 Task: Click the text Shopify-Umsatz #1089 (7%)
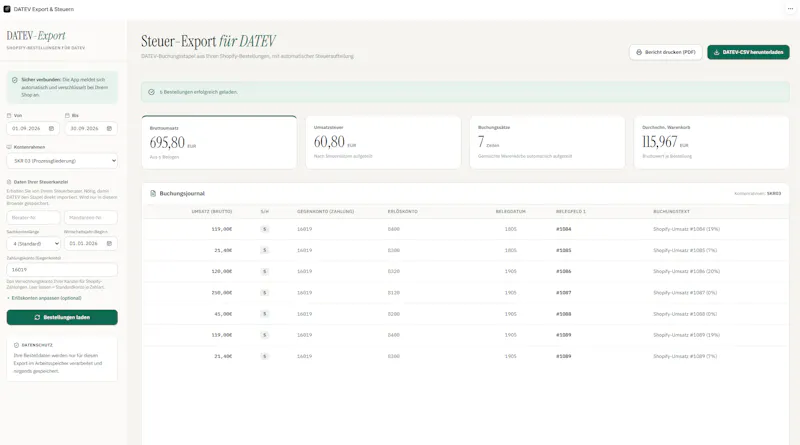click(685, 356)
